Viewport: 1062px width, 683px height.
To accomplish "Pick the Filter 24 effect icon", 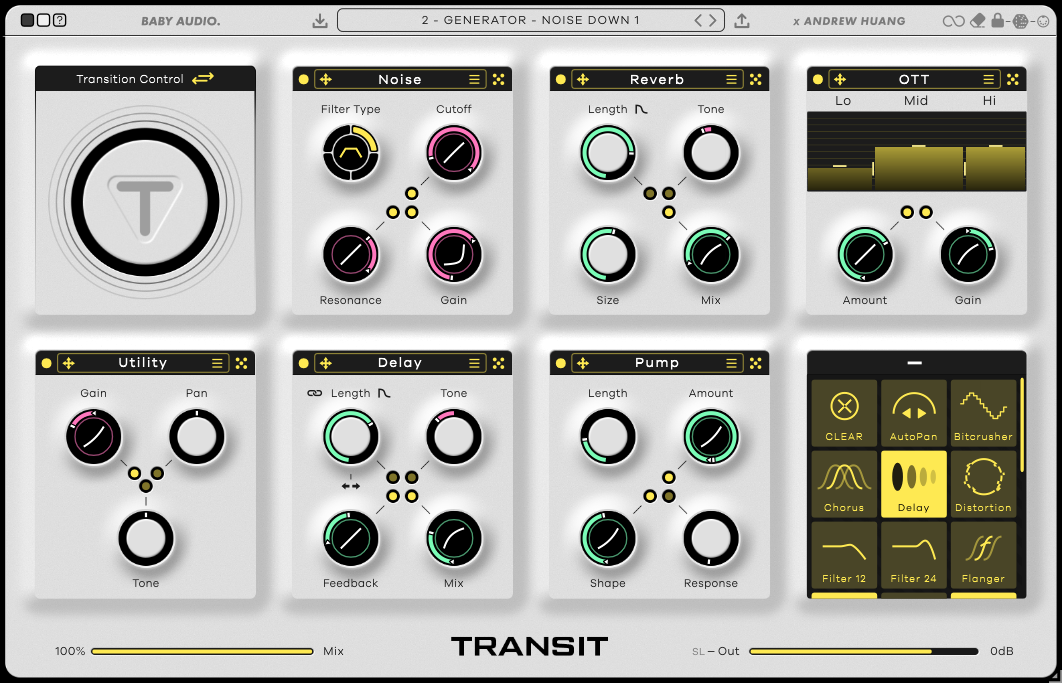I will [x=913, y=555].
